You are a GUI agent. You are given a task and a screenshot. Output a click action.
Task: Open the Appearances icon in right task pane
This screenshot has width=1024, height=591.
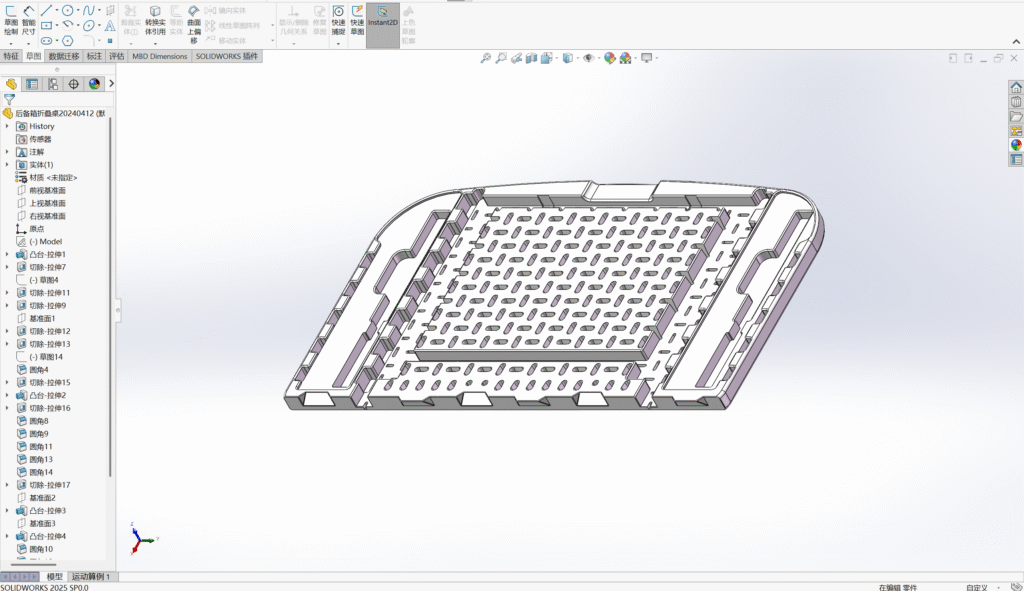1016,145
